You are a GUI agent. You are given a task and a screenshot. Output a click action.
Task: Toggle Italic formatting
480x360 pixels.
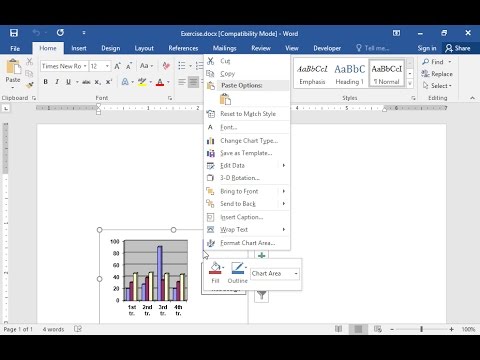[x=57, y=82]
